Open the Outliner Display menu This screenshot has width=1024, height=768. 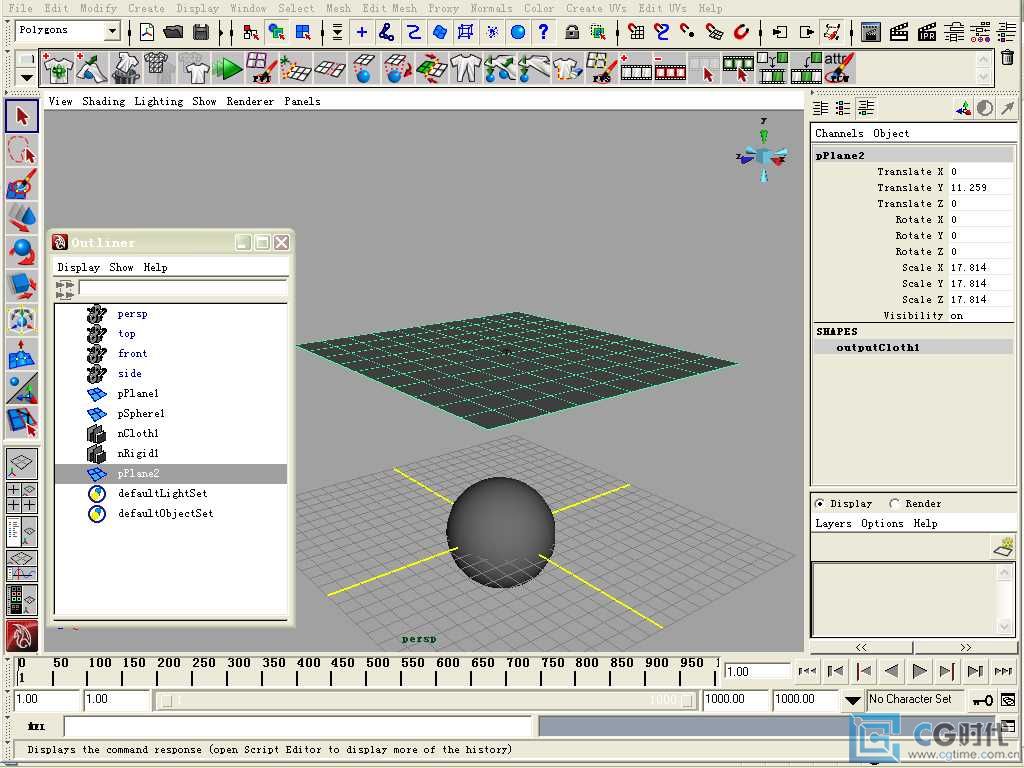[78, 267]
